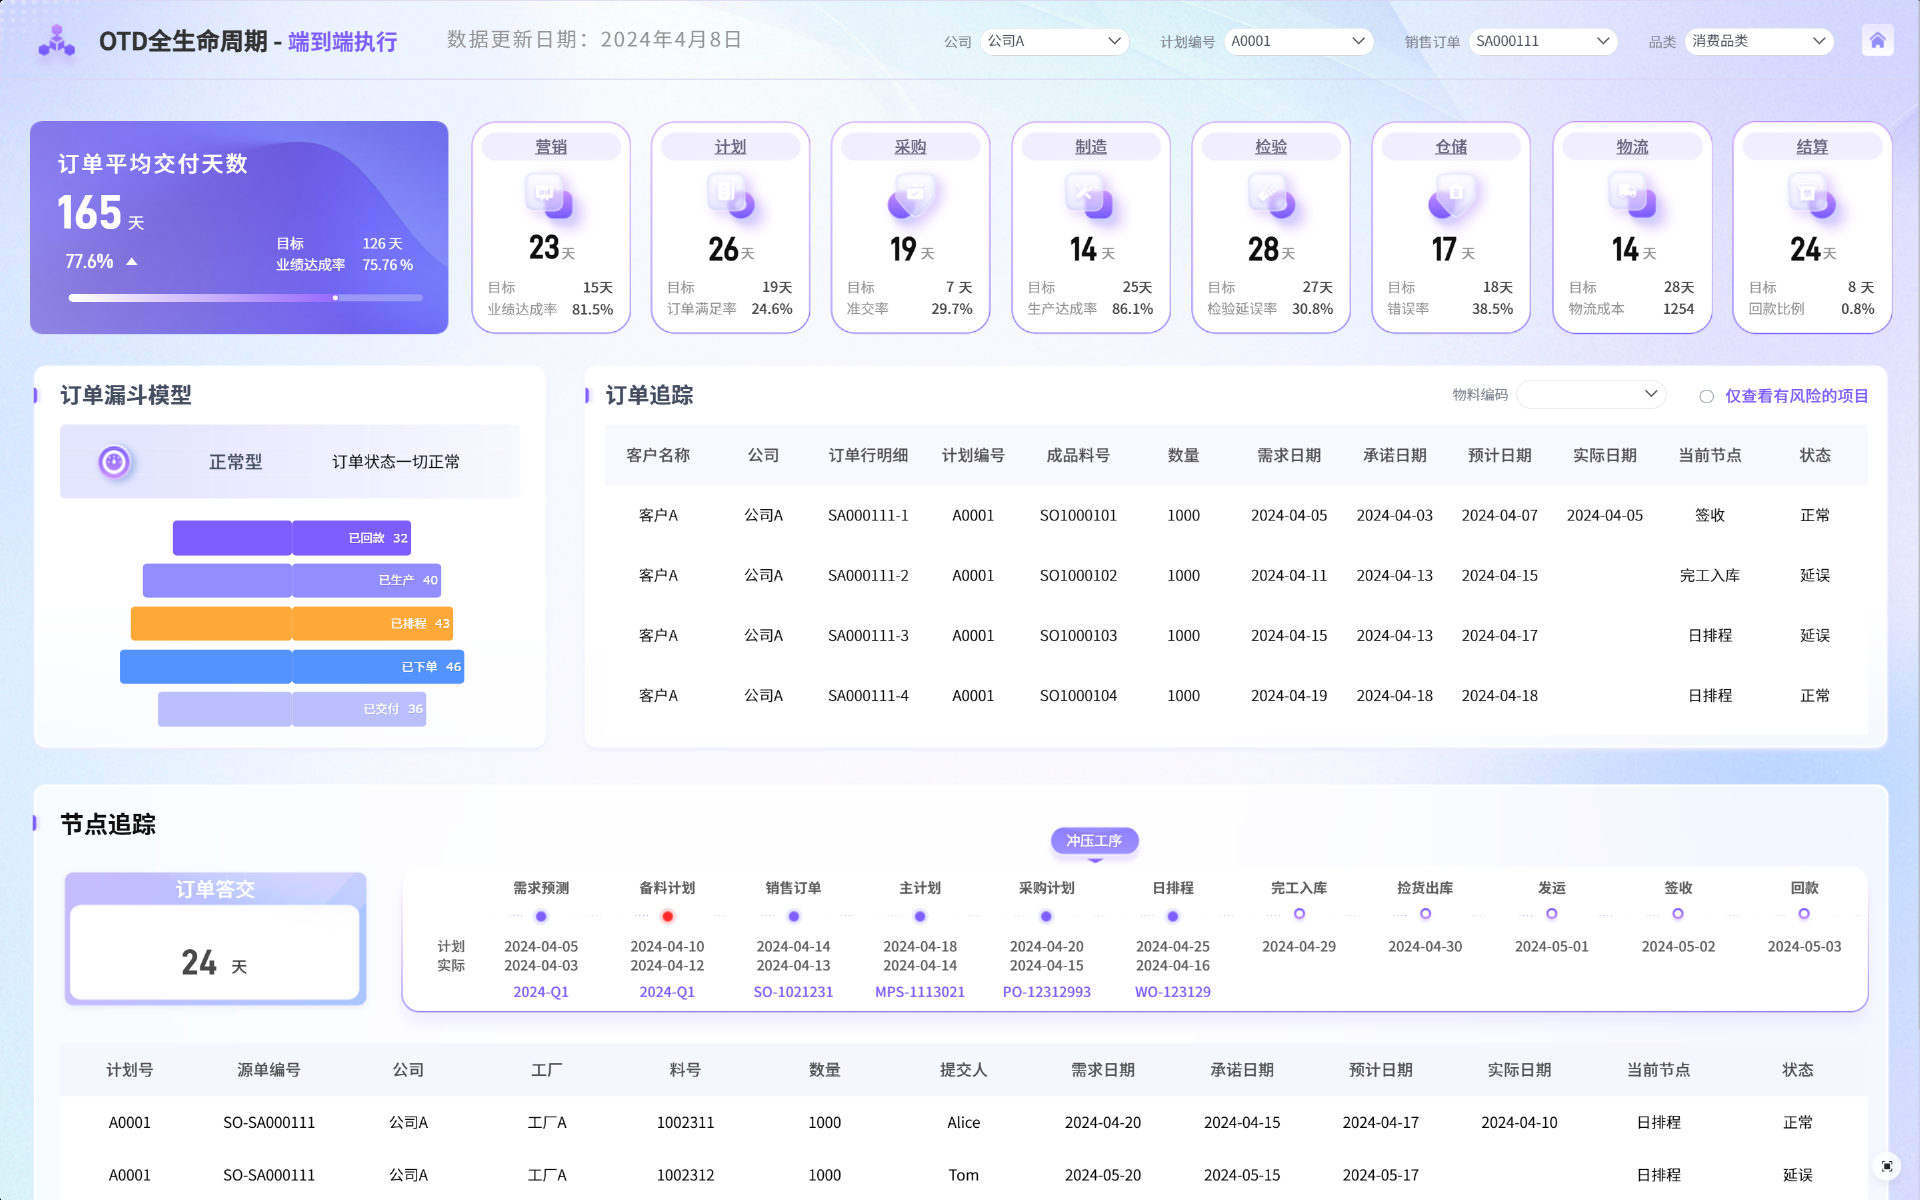The width and height of the screenshot is (1920, 1200).
Task: Open the 物料编码 dropdown
Action: coord(1590,395)
